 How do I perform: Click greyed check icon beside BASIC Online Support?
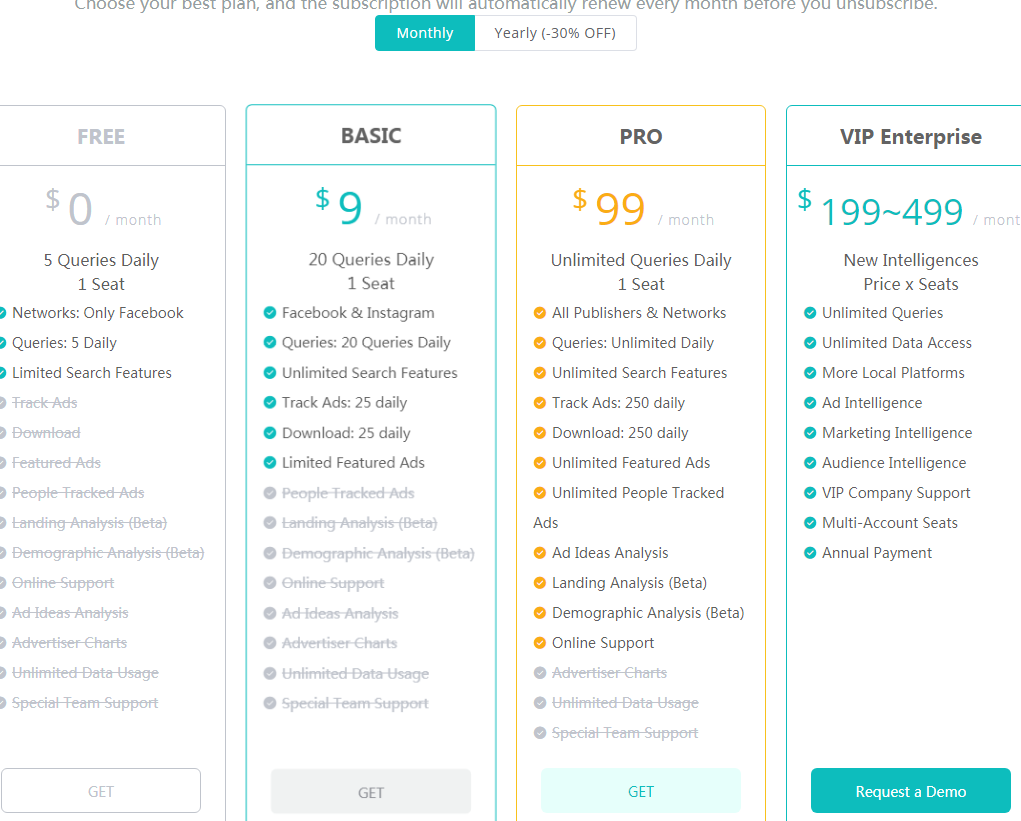click(269, 583)
